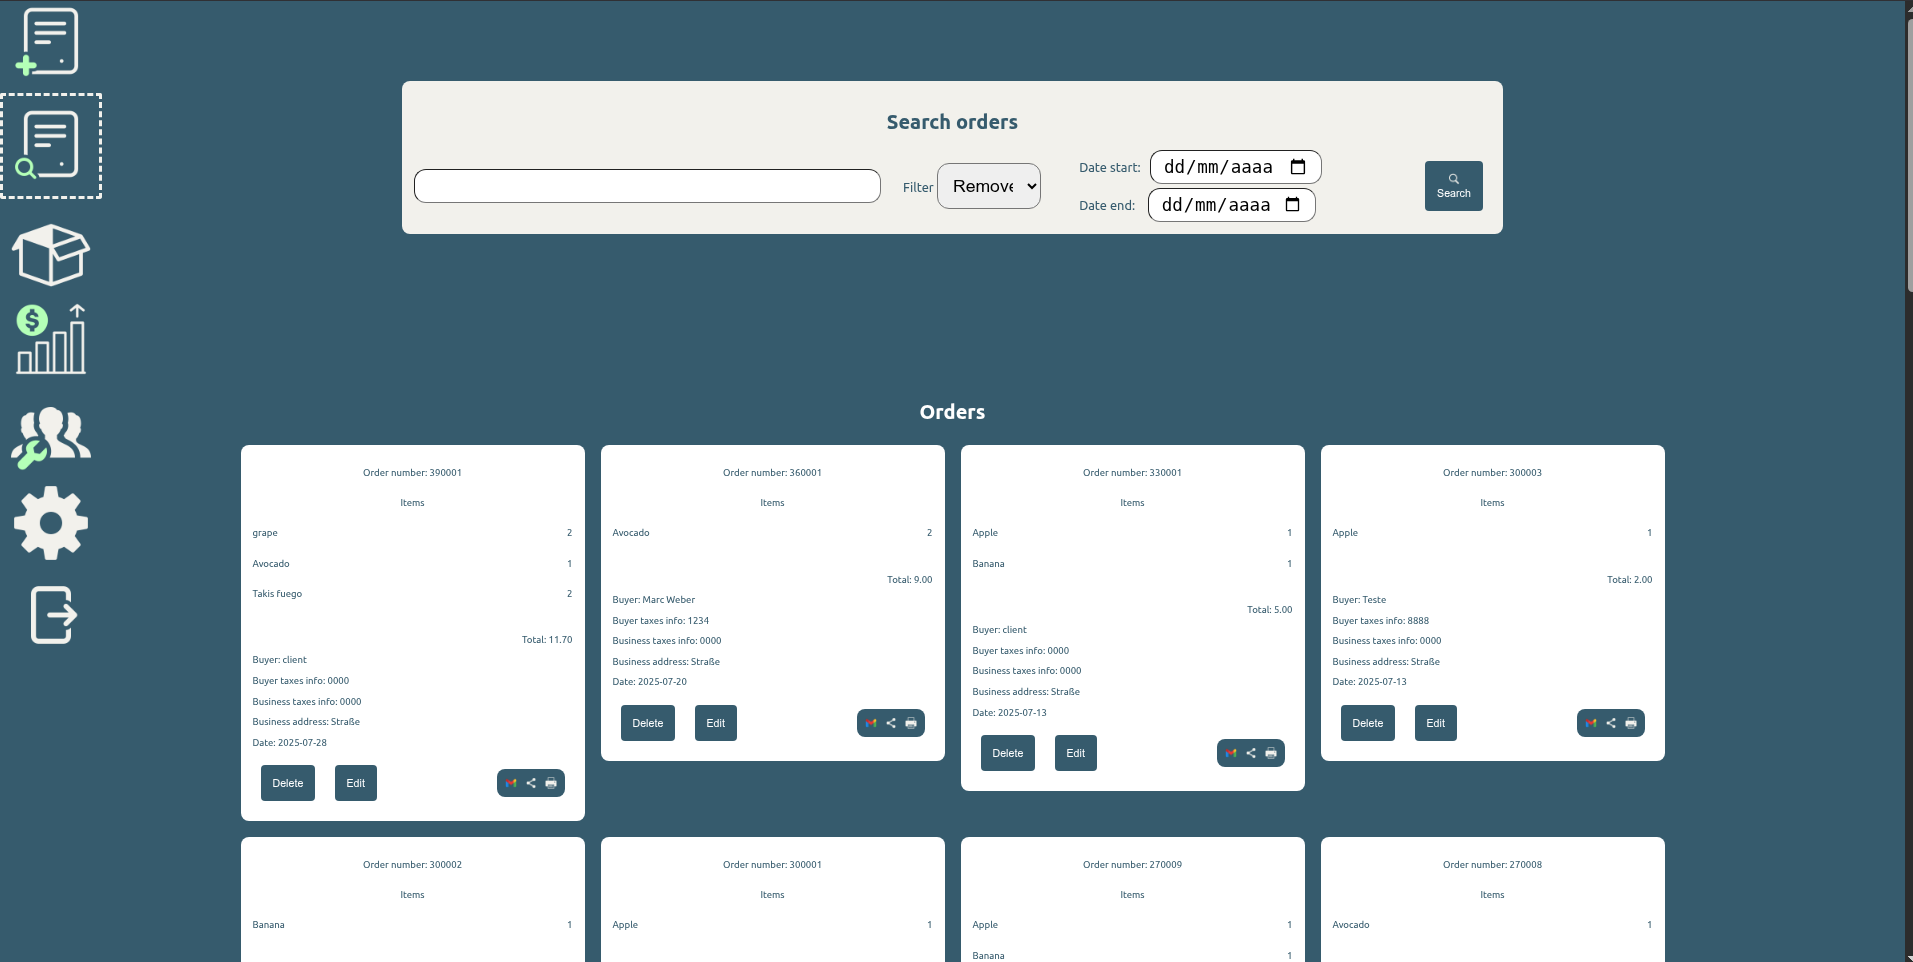
Task: Click the Search button
Action: 1452,185
